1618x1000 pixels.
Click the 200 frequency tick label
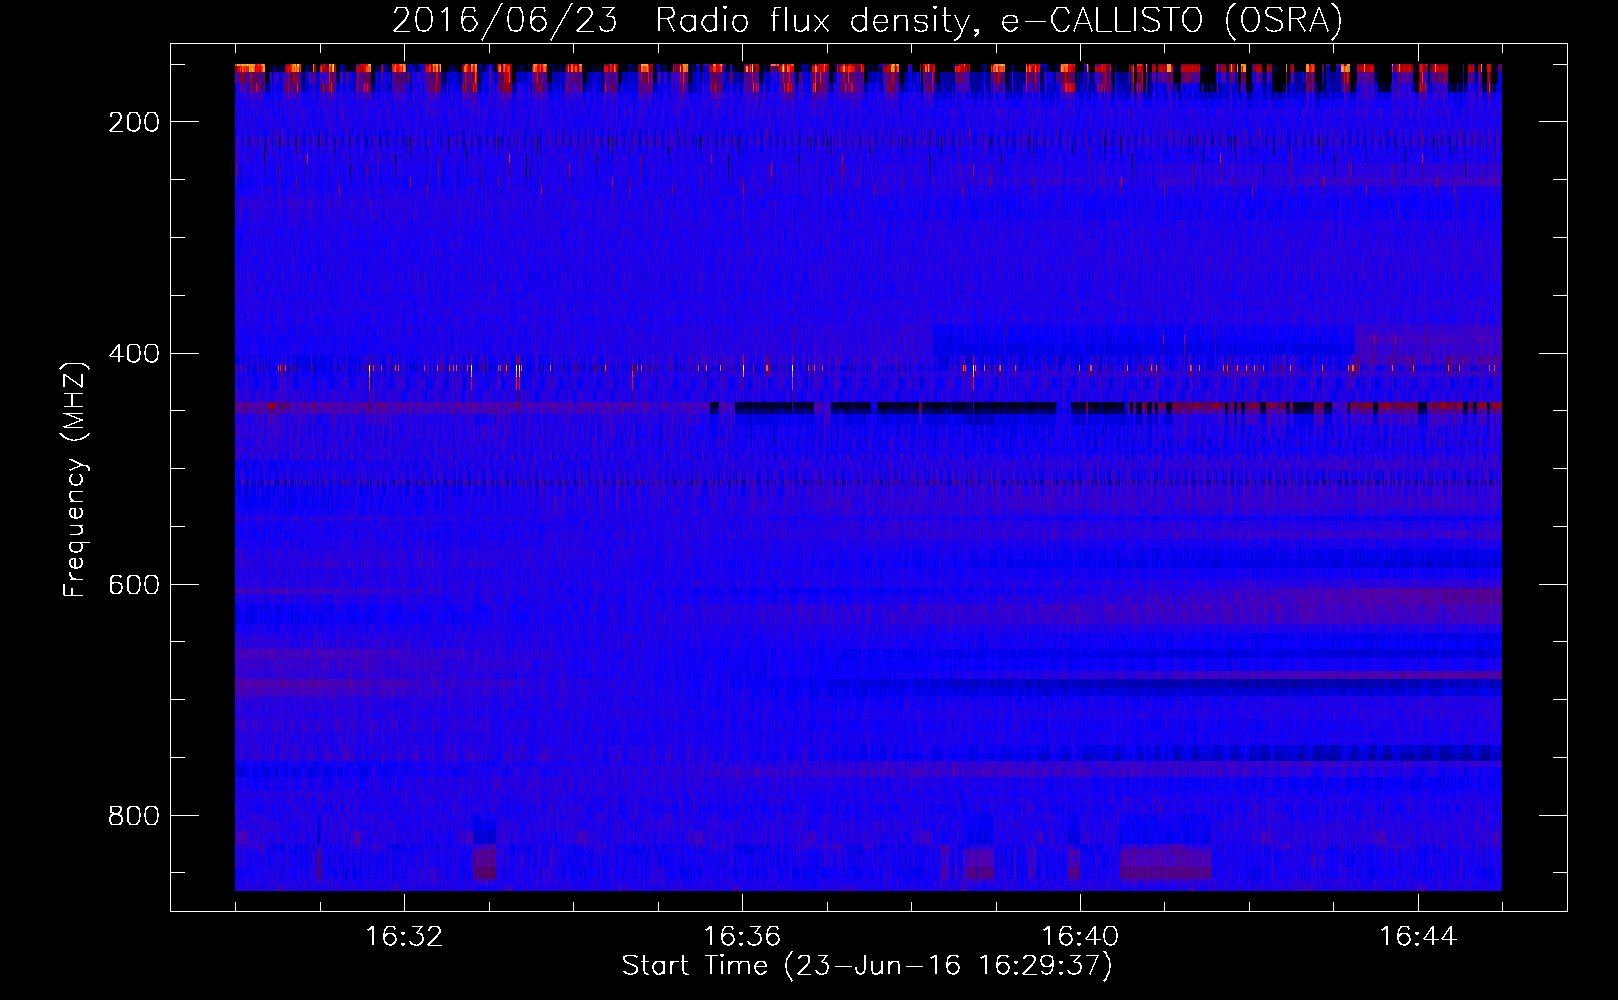click(134, 122)
